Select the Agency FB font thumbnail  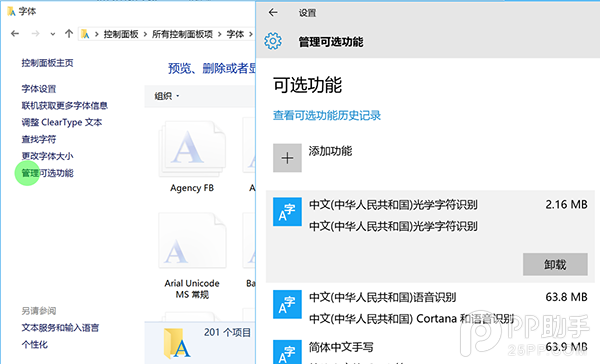192,149
